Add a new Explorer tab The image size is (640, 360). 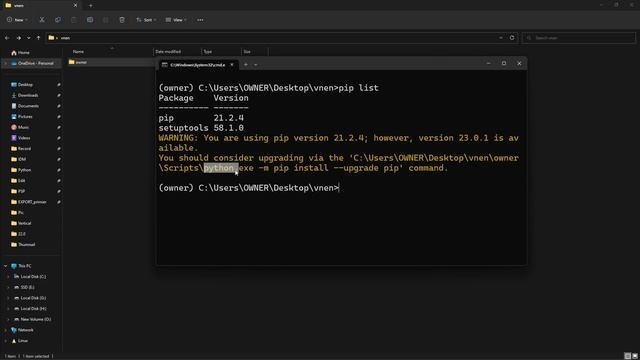(91, 6)
